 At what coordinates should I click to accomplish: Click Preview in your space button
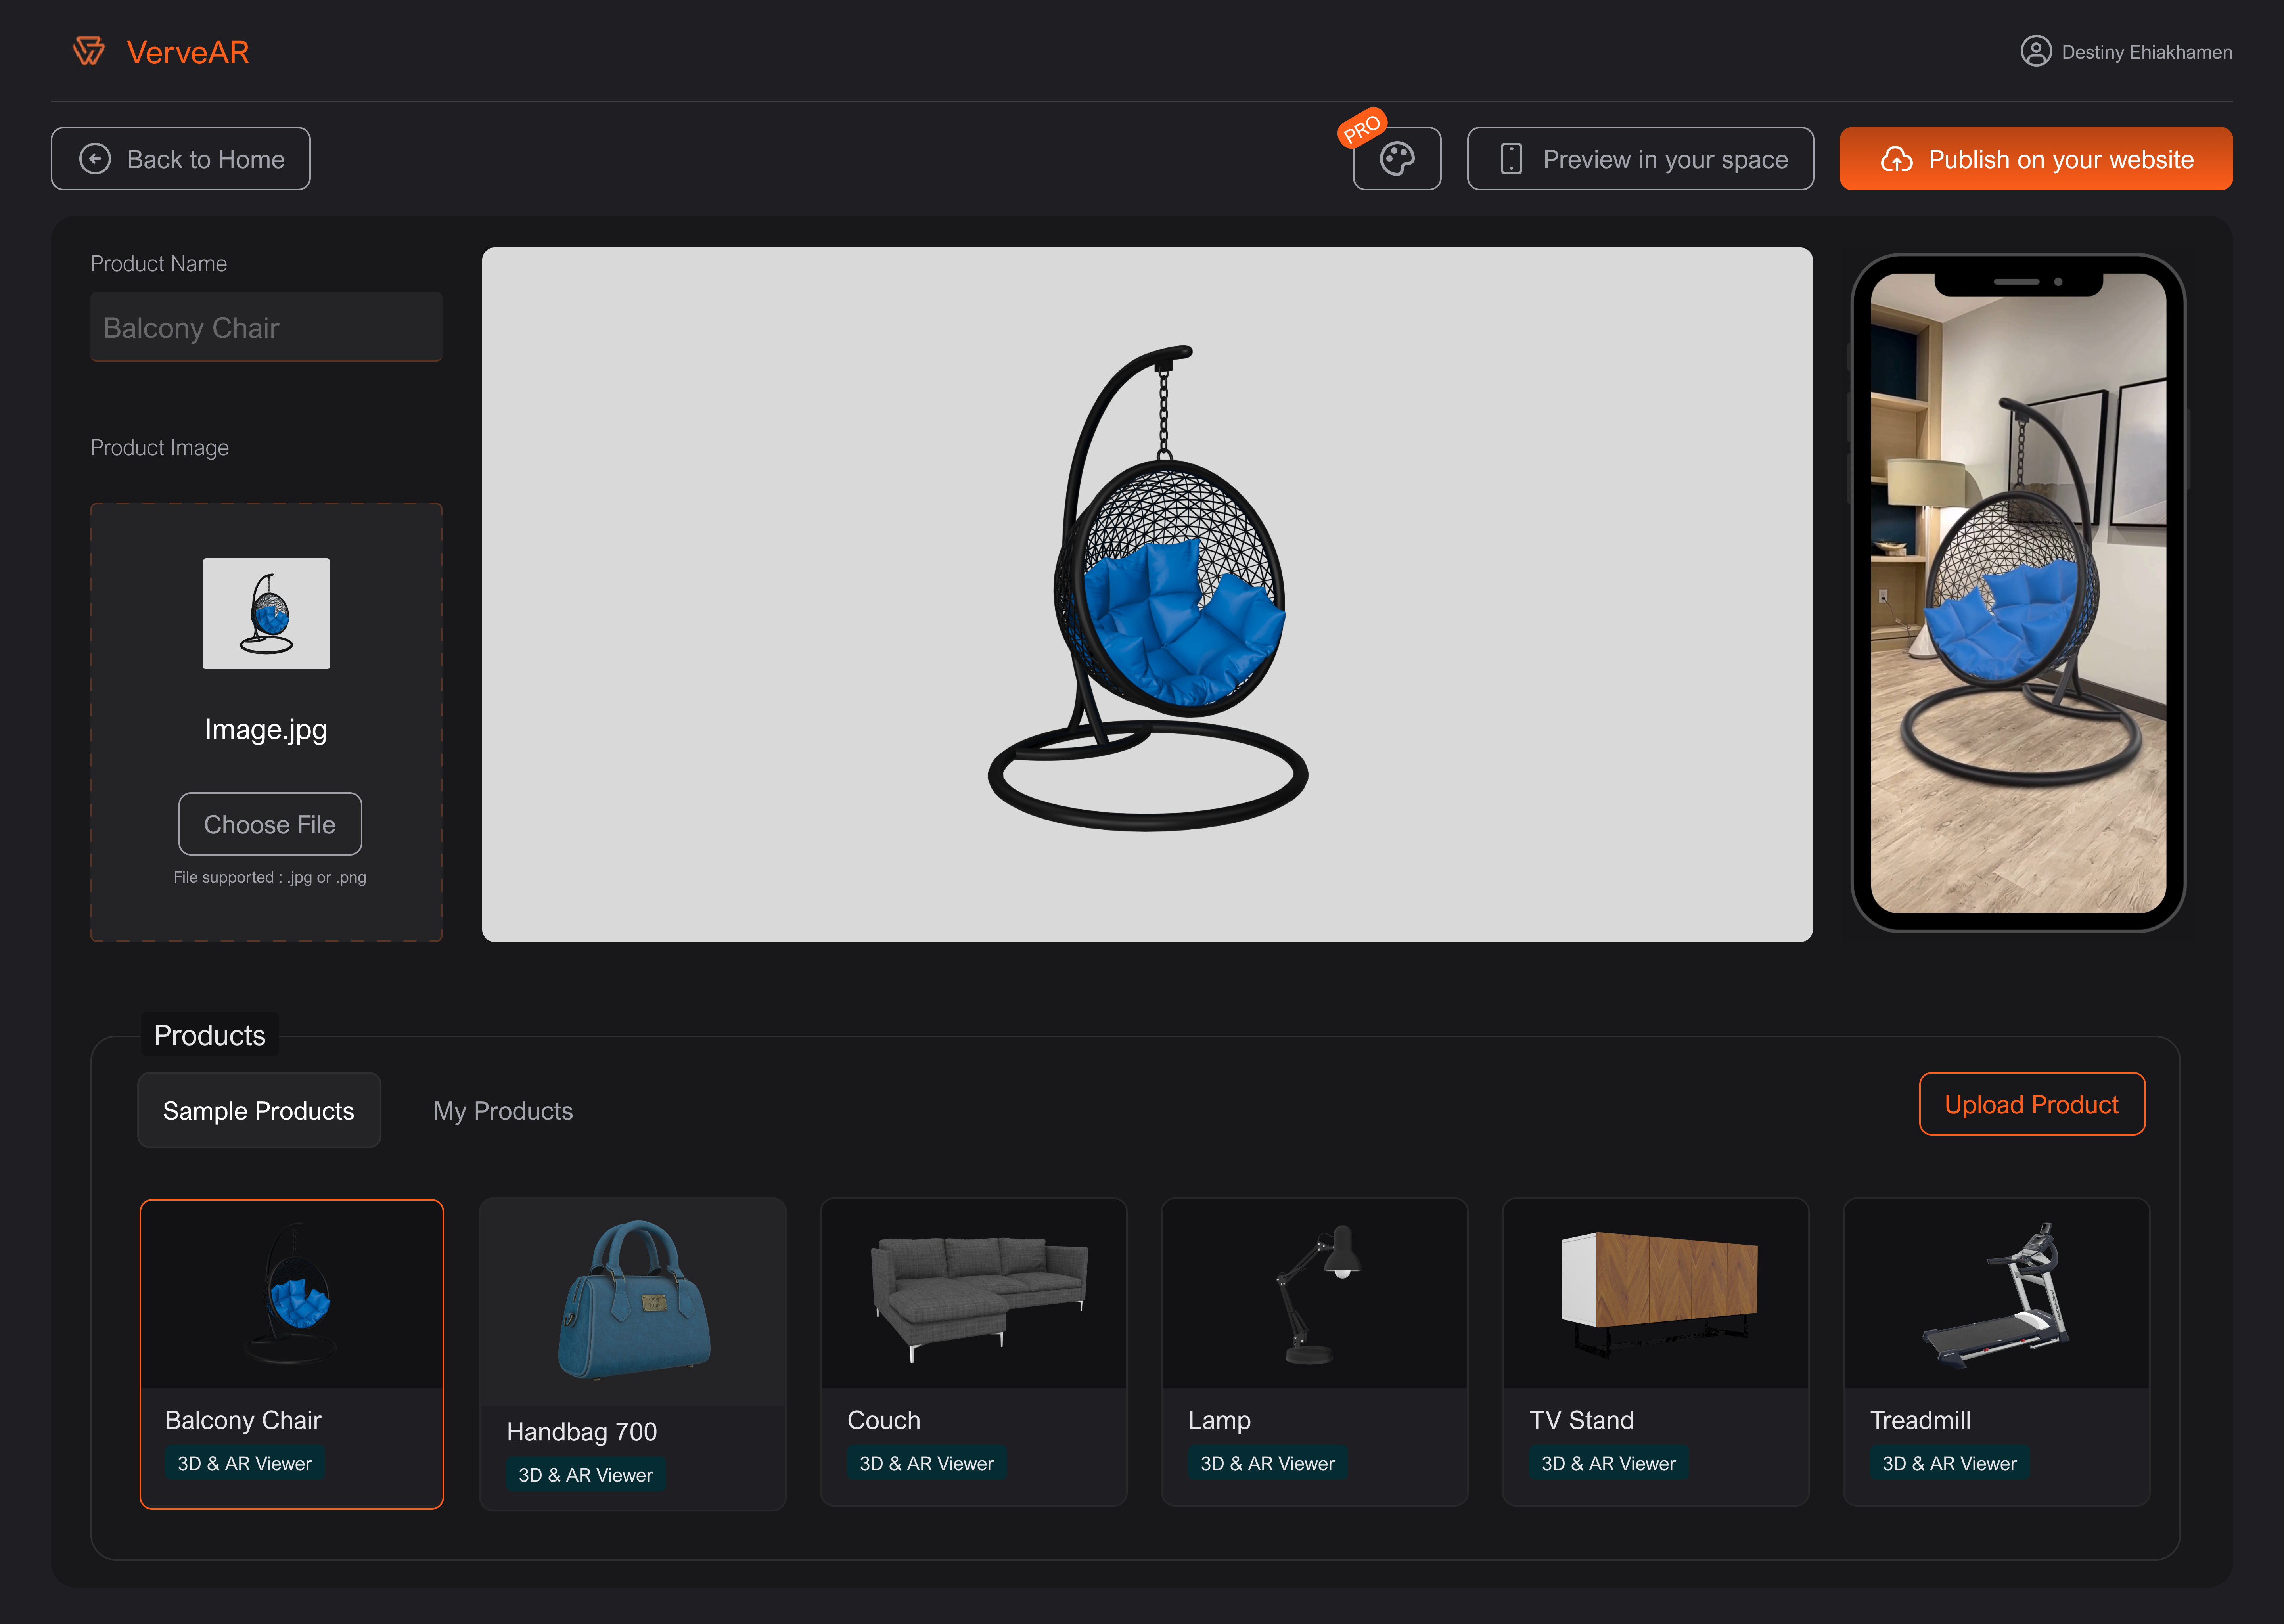point(1640,159)
